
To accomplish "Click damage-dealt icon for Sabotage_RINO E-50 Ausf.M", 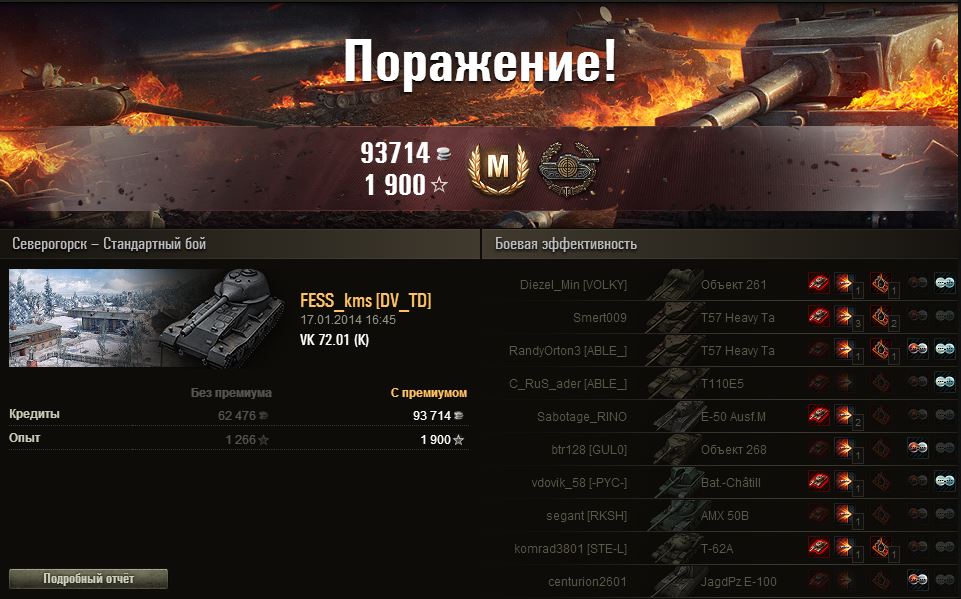I will pyautogui.click(x=845, y=415).
